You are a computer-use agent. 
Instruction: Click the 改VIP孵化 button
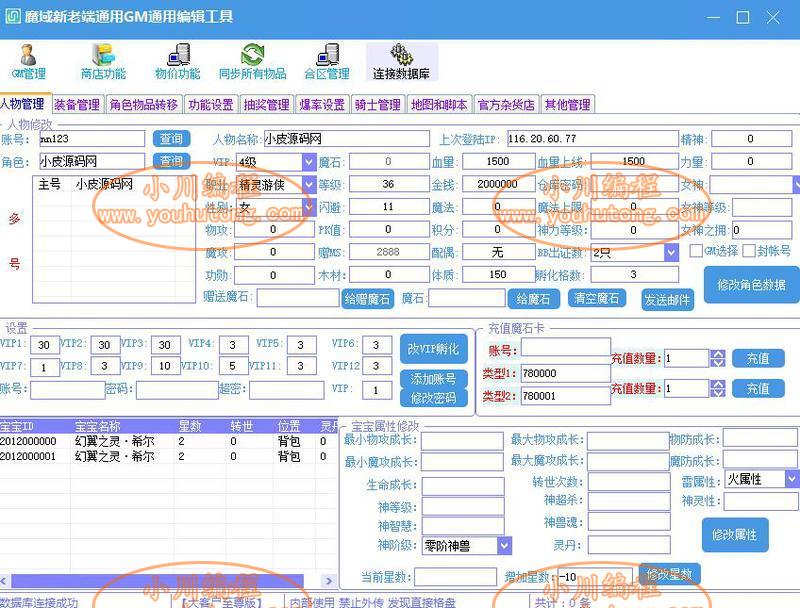click(434, 349)
